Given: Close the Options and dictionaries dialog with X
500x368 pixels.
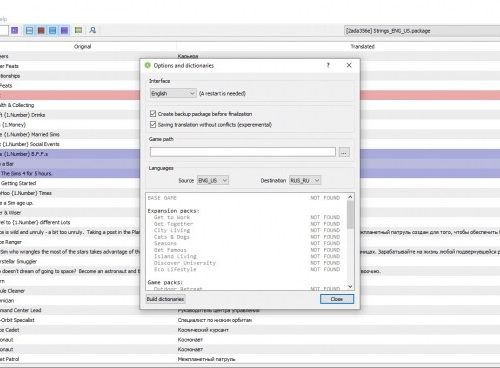Looking at the screenshot, I should pos(349,65).
